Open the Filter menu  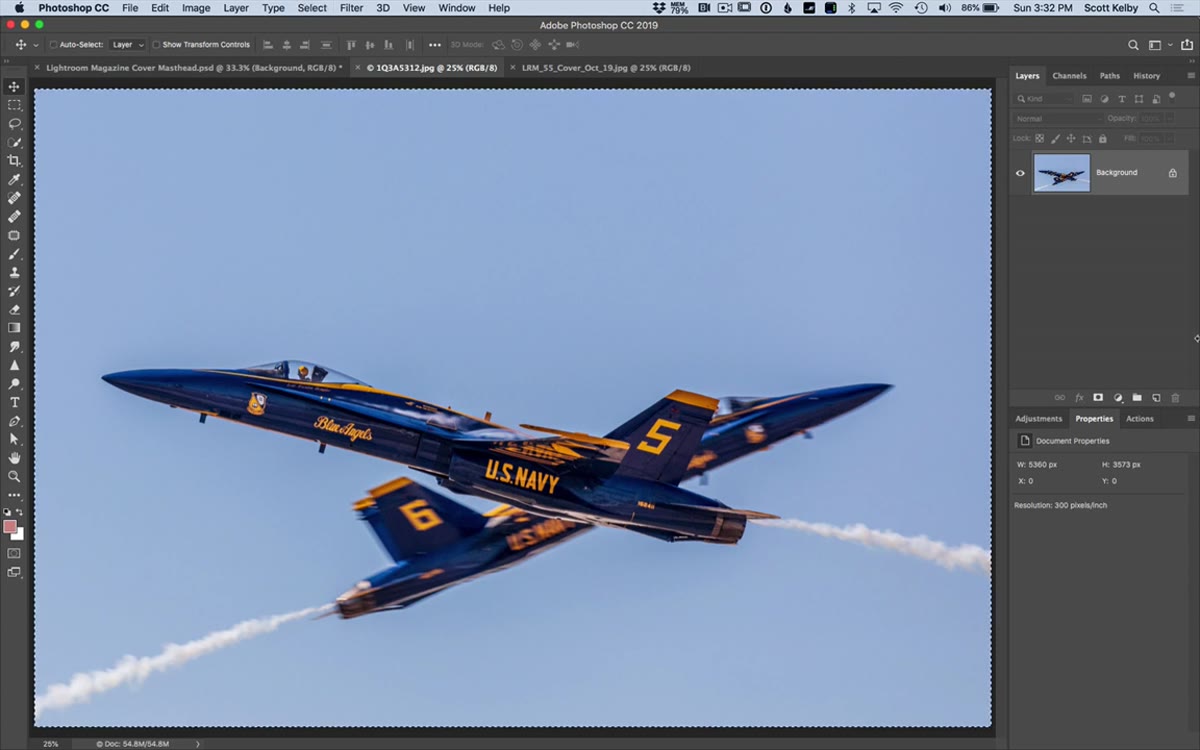coord(351,8)
